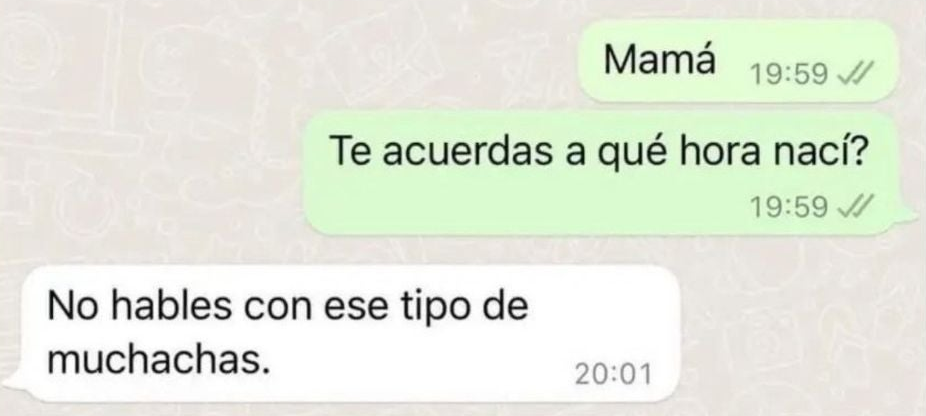Click the 19:59 timestamp beside Mamá
Screen dimensions: 926x416
(x=788, y=75)
